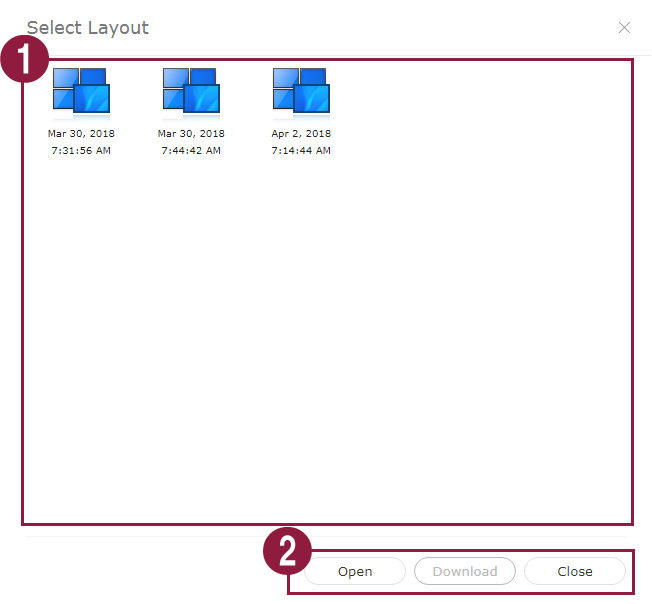Click the '7:44:42 AM' time label
The image size is (652, 604).
click(191, 151)
